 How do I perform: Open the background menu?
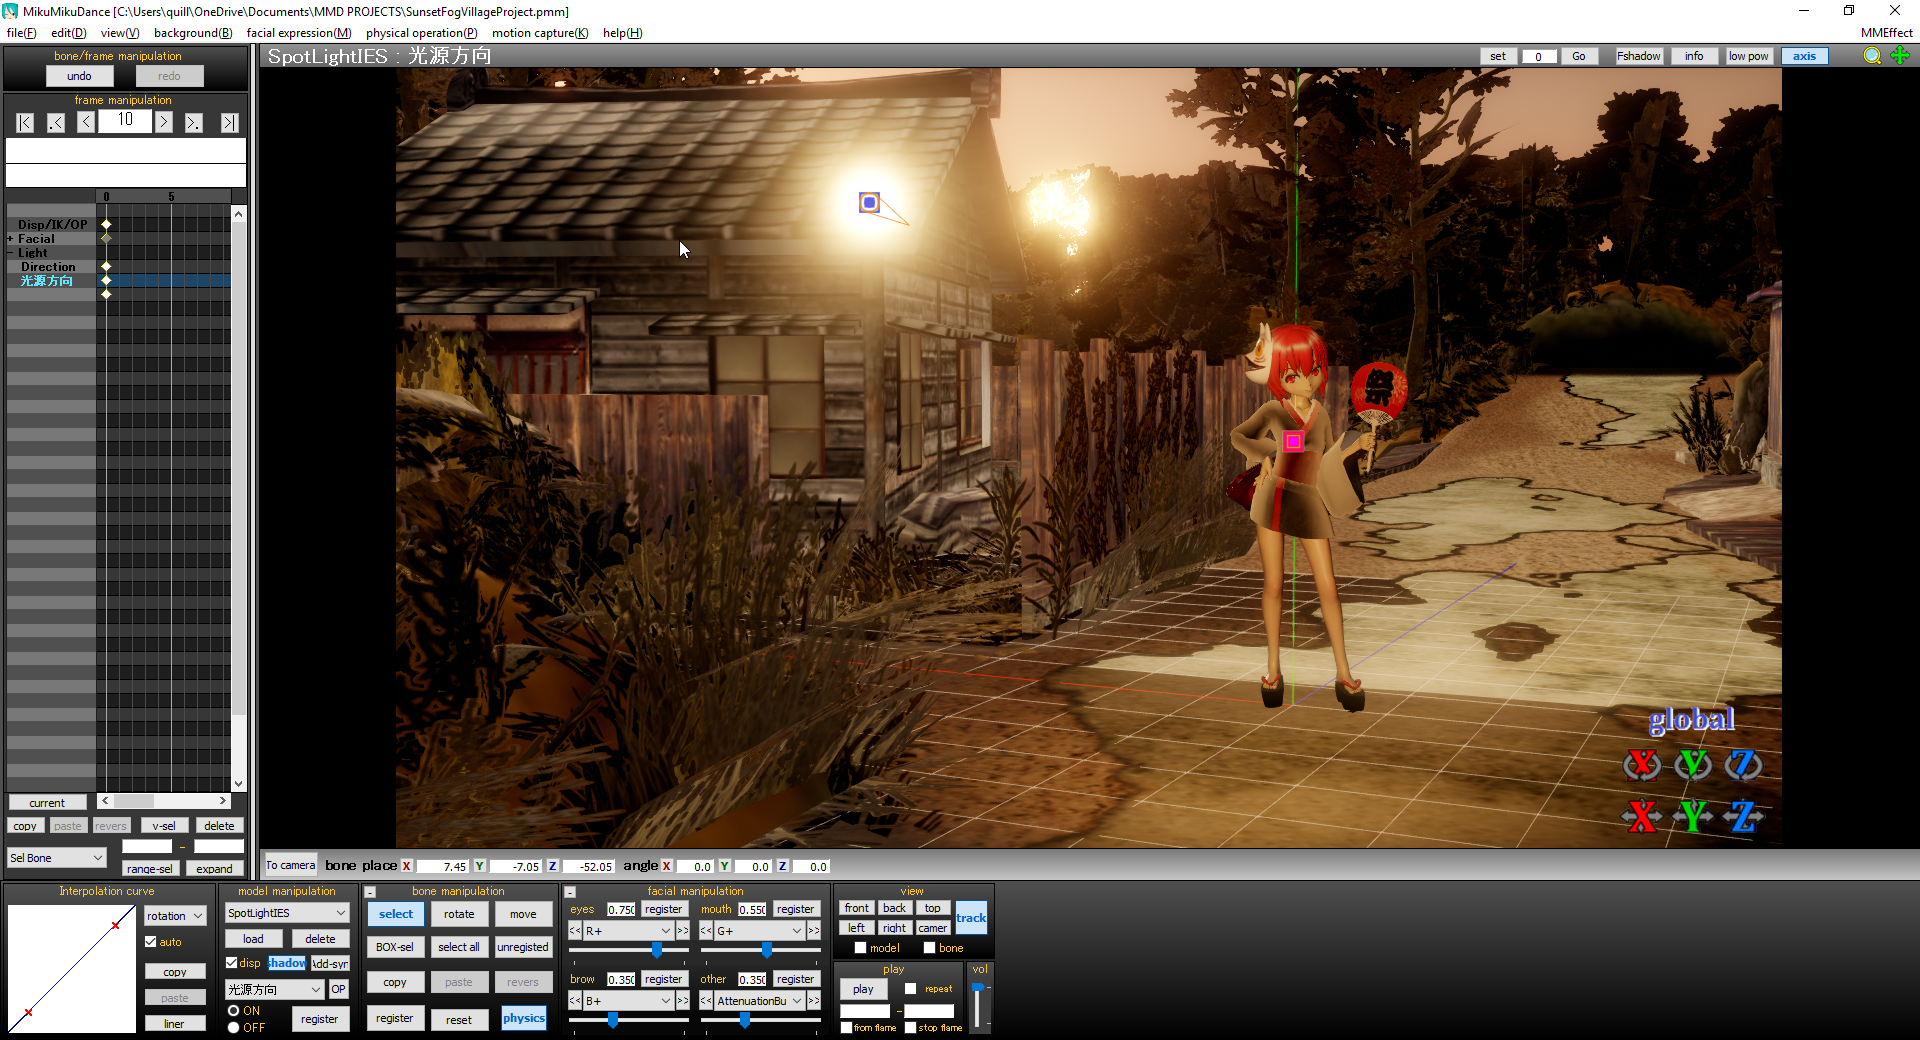coord(193,33)
